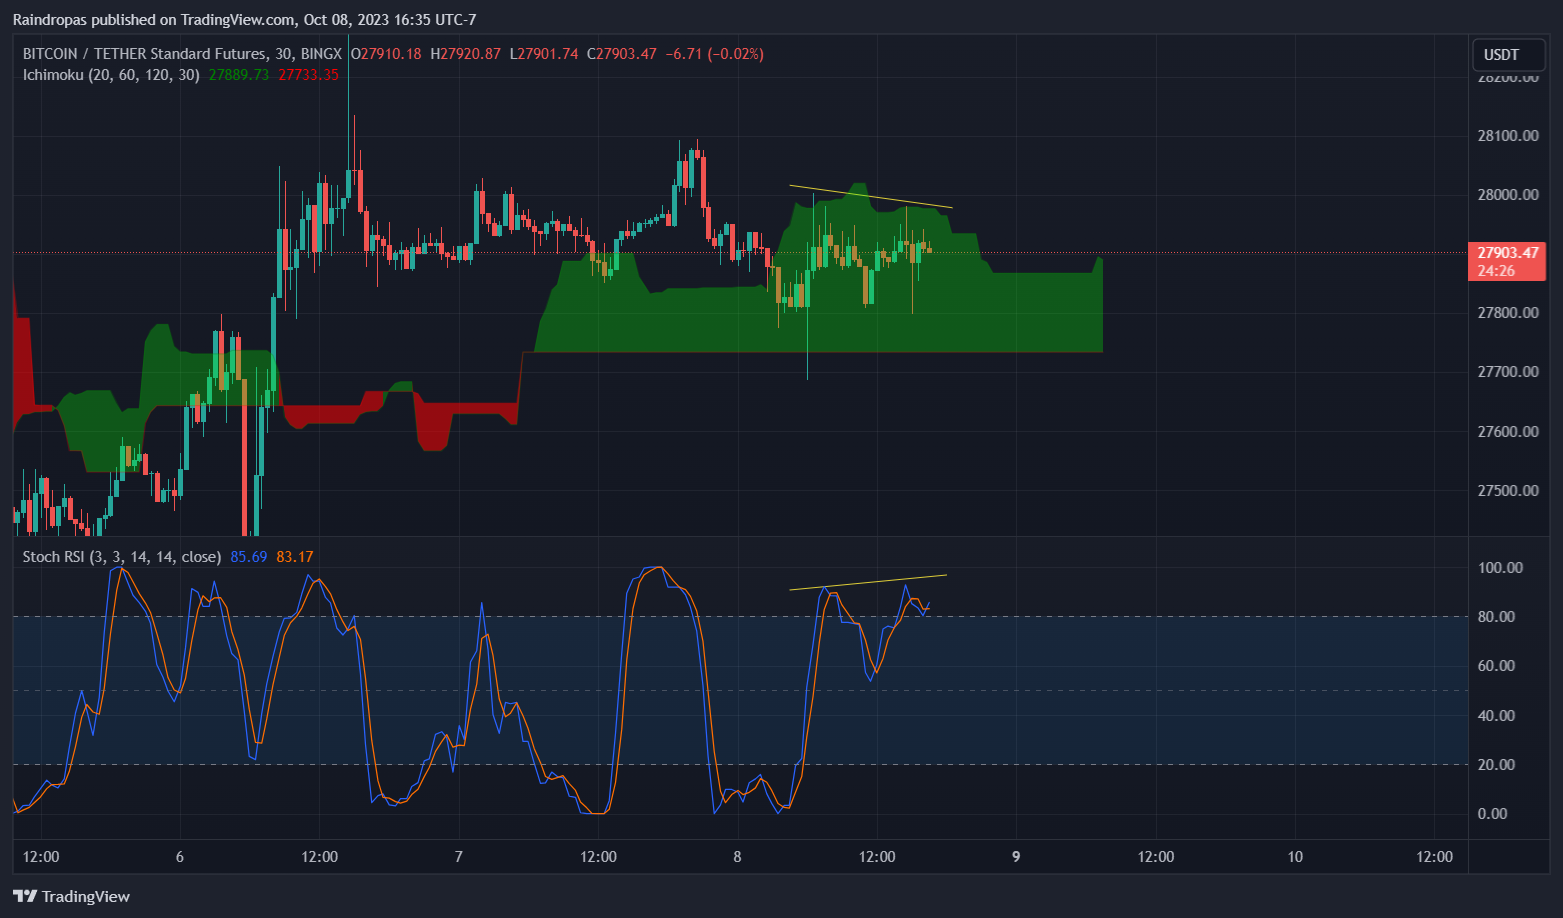
Task: Click the Stoch RSI K value 85.69
Action: [x=249, y=557]
